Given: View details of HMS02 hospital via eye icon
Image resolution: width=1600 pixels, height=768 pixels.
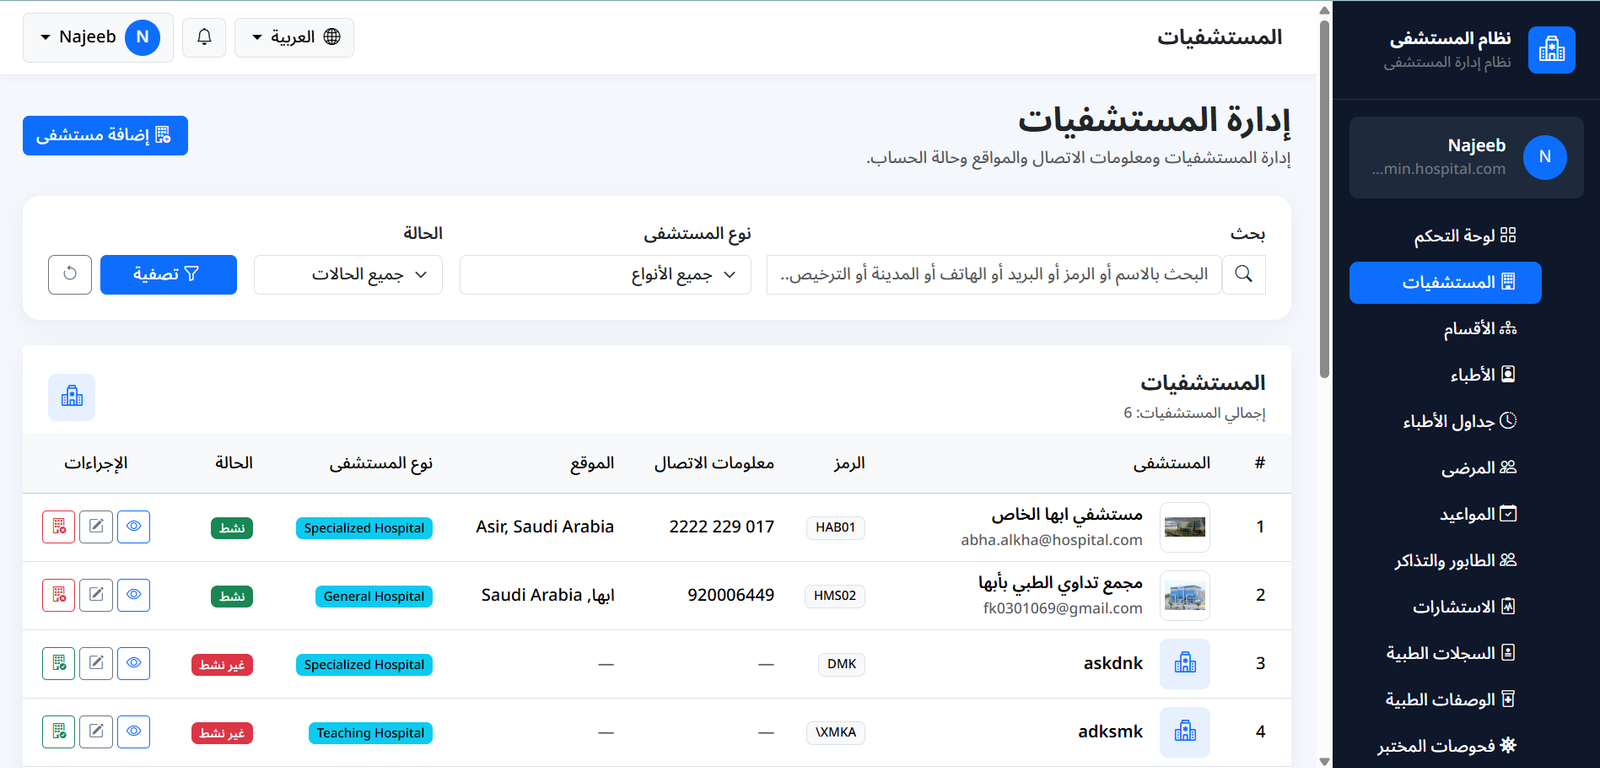Looking at the screenshot, I should pos(134,595).
